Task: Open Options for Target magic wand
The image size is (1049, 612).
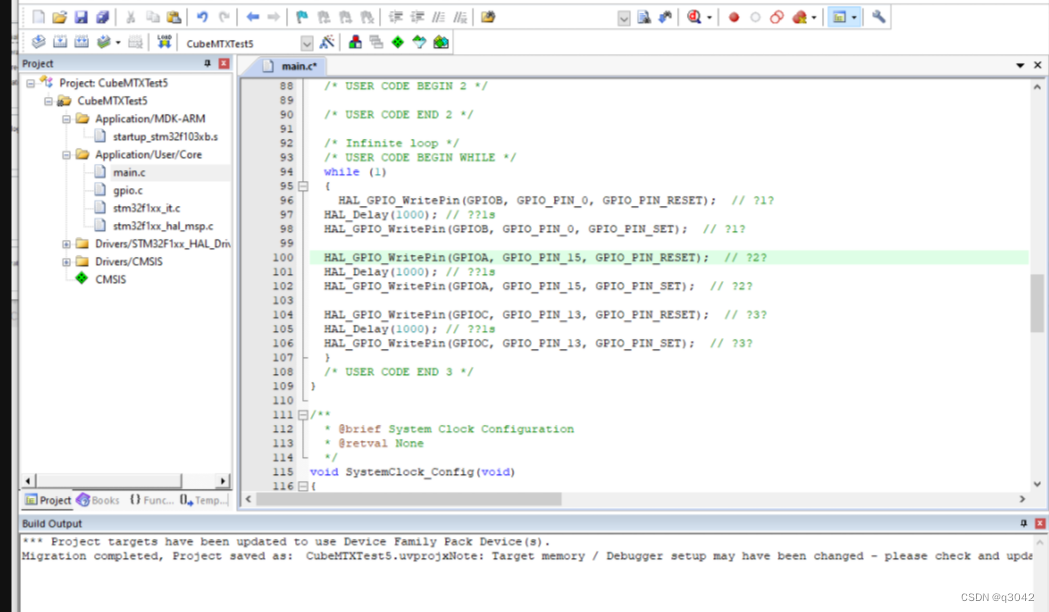Action: coord(327,42)
